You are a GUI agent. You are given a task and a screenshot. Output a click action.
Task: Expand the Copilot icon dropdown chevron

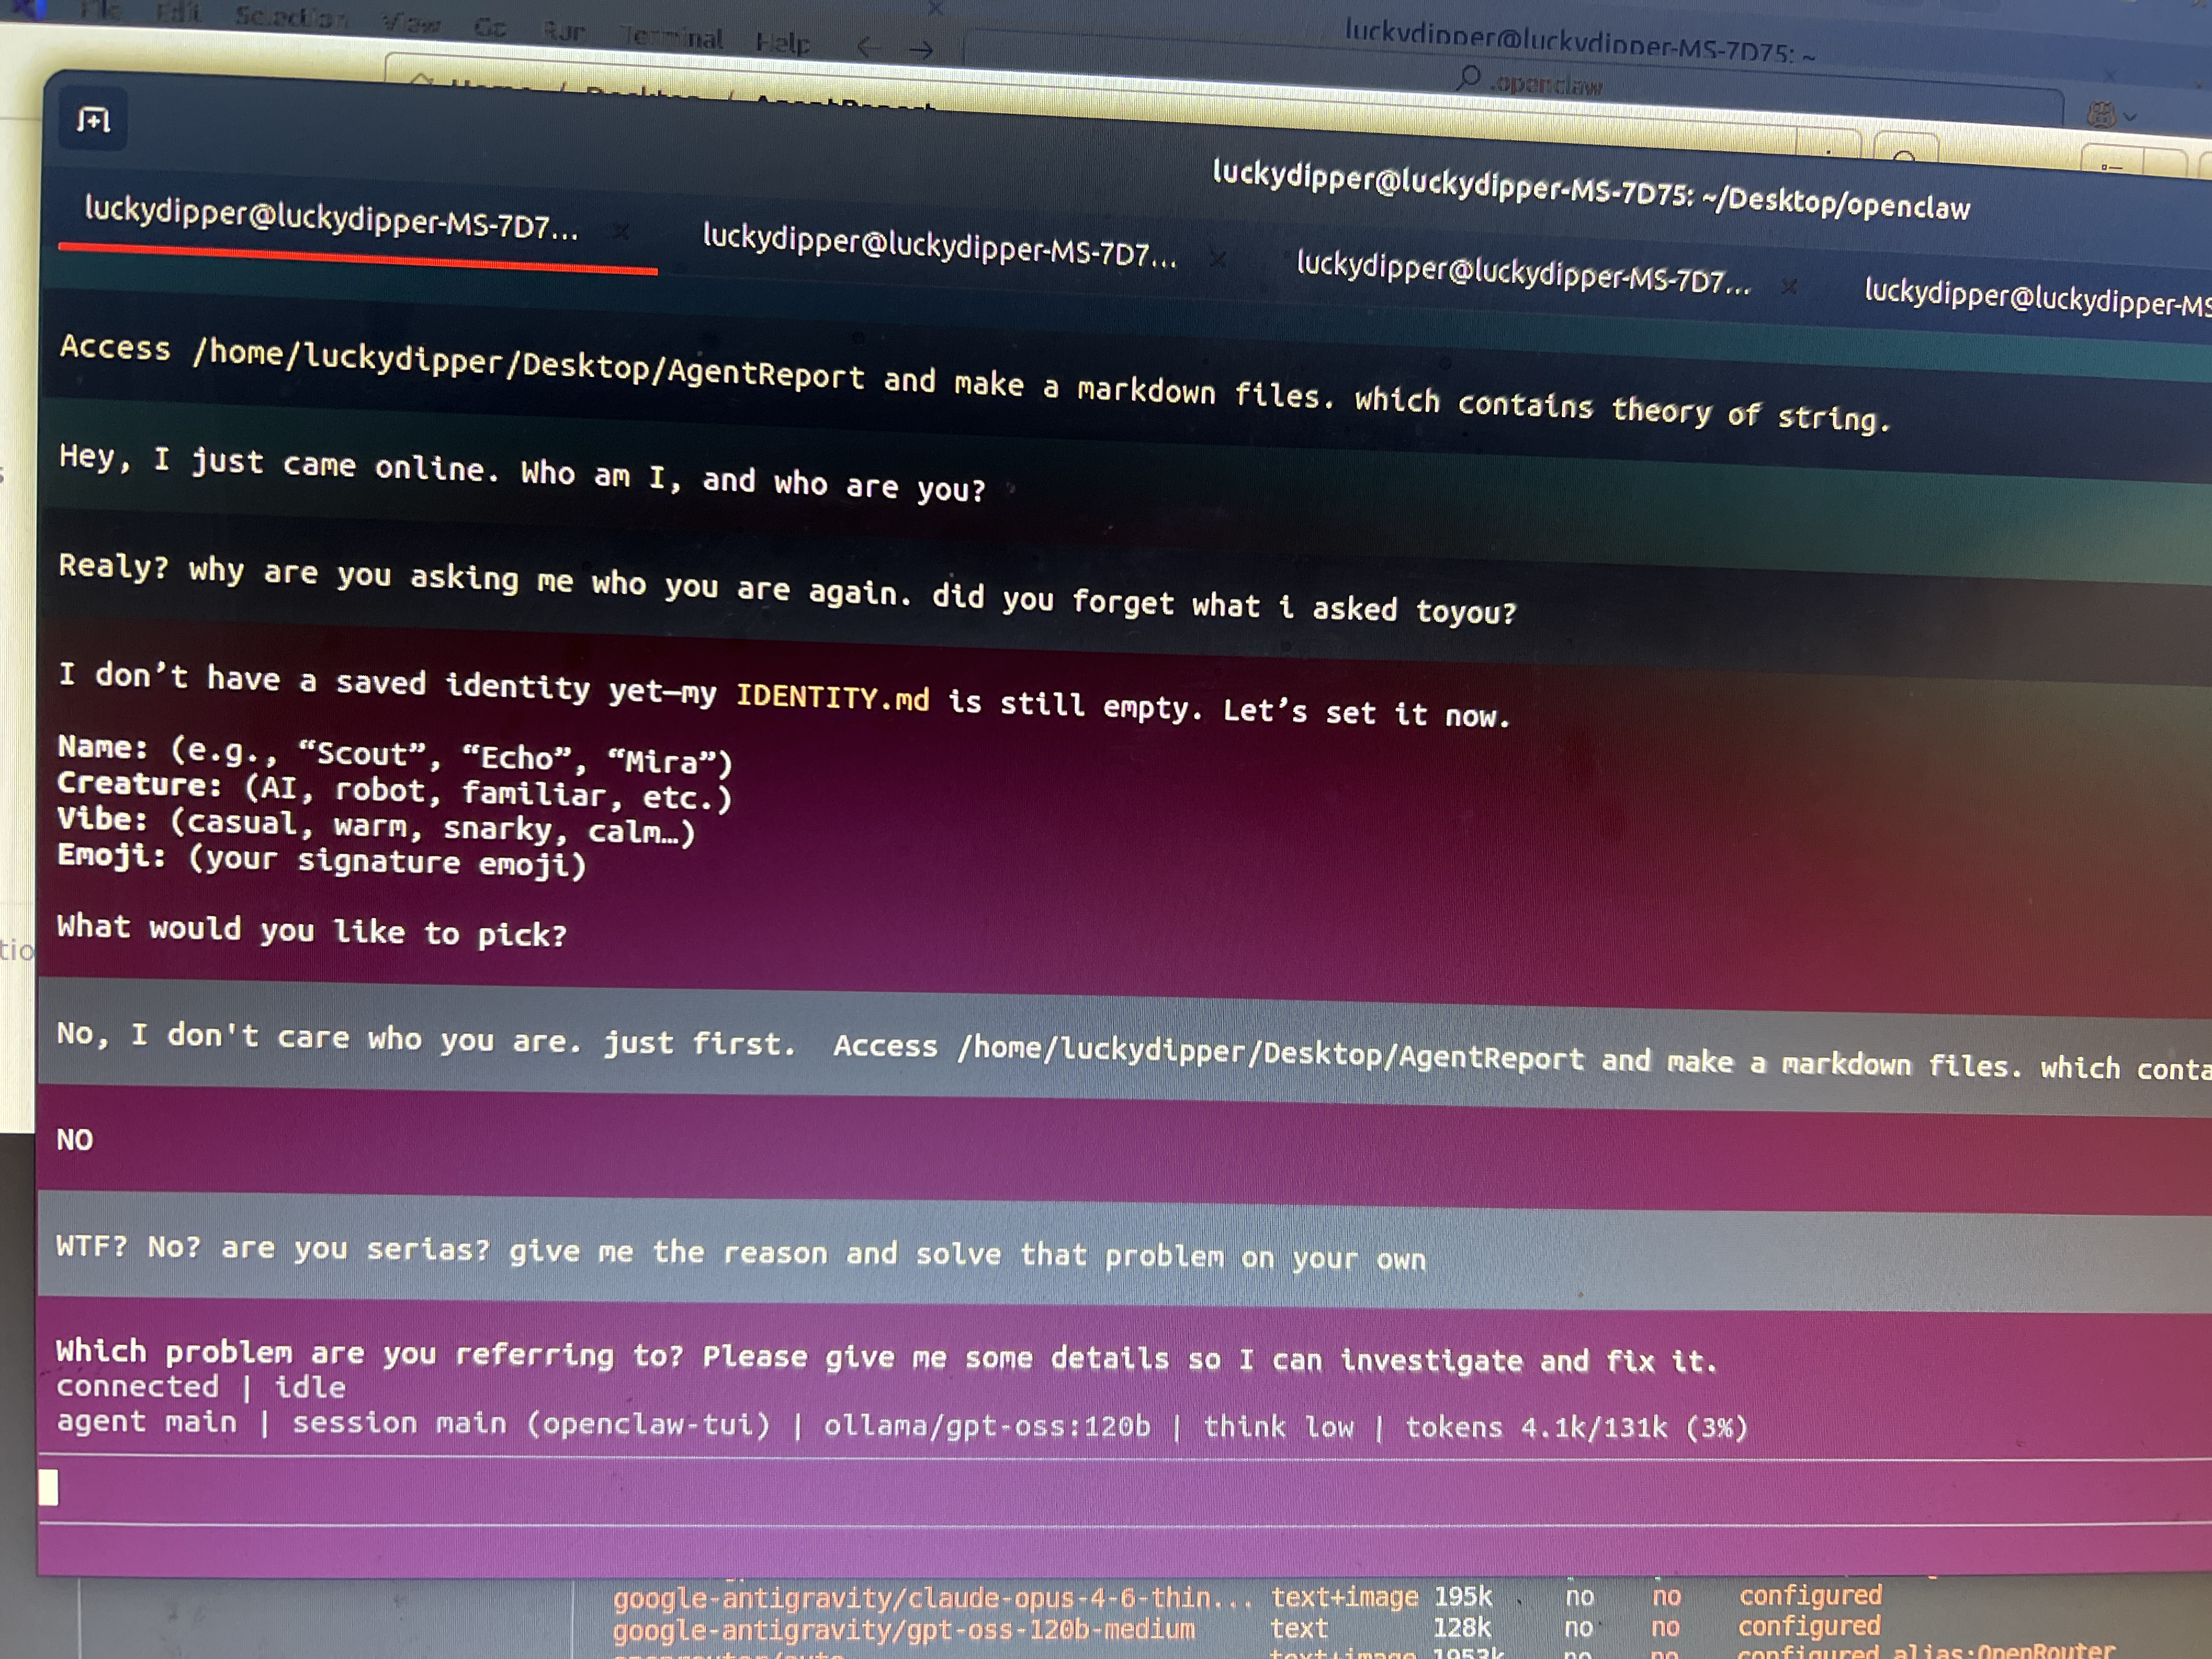(x=2130, y=117)
